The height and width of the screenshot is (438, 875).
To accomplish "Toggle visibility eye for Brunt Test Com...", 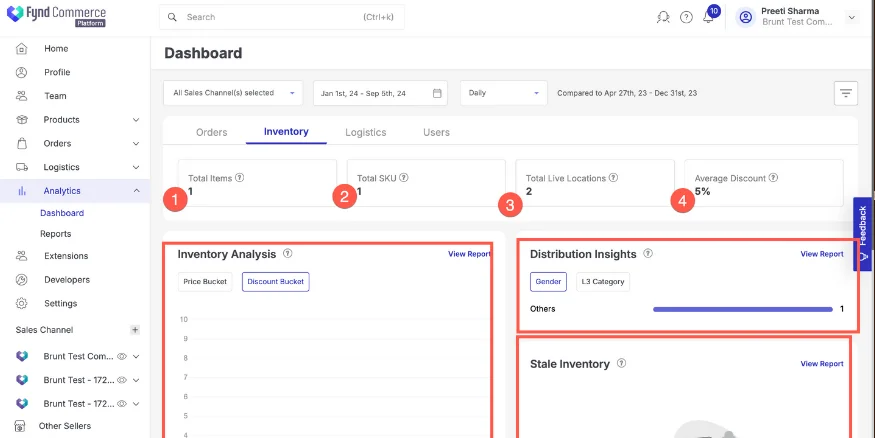I will click(x=122, y=356).
